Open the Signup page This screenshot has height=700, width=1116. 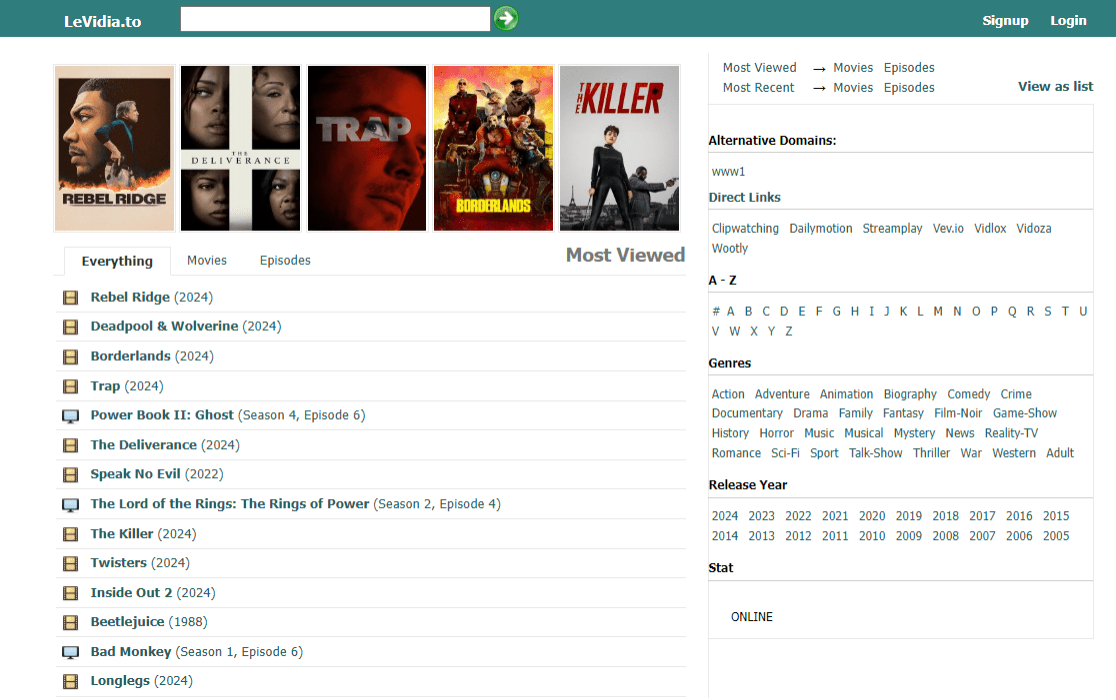click(1005, 20)
